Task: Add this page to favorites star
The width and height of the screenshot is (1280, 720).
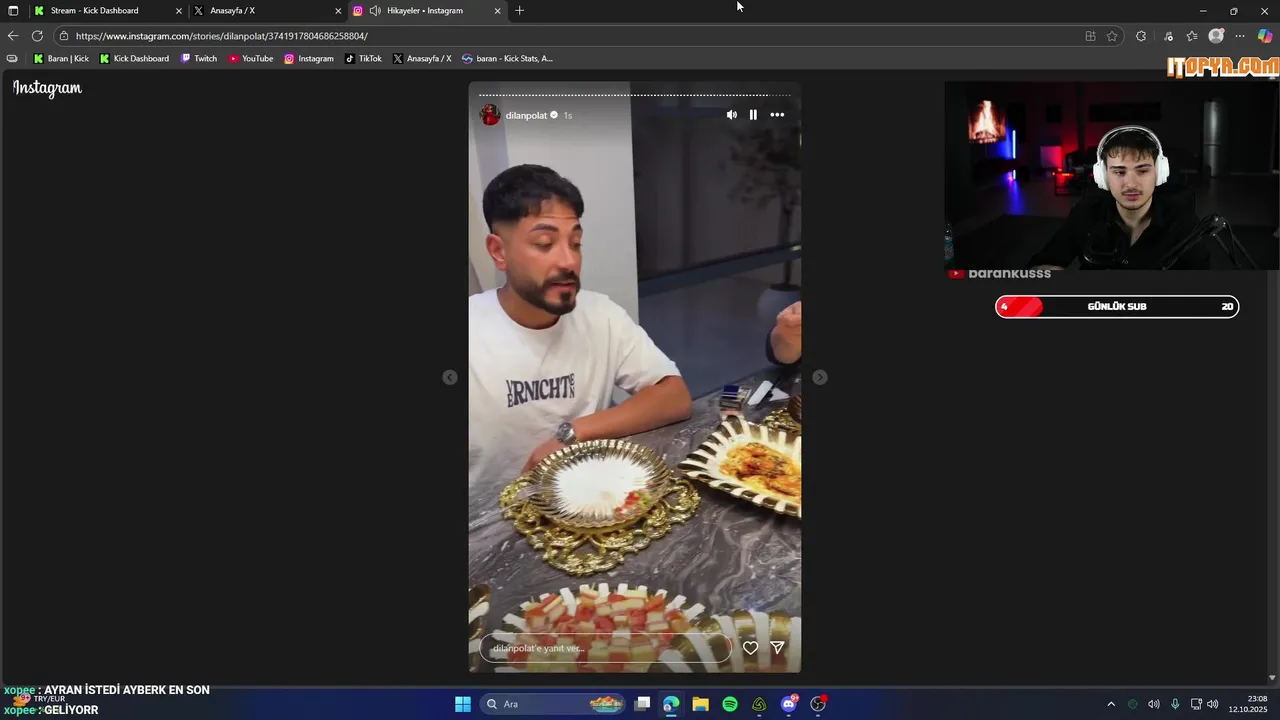Action: pos(1112,36)
